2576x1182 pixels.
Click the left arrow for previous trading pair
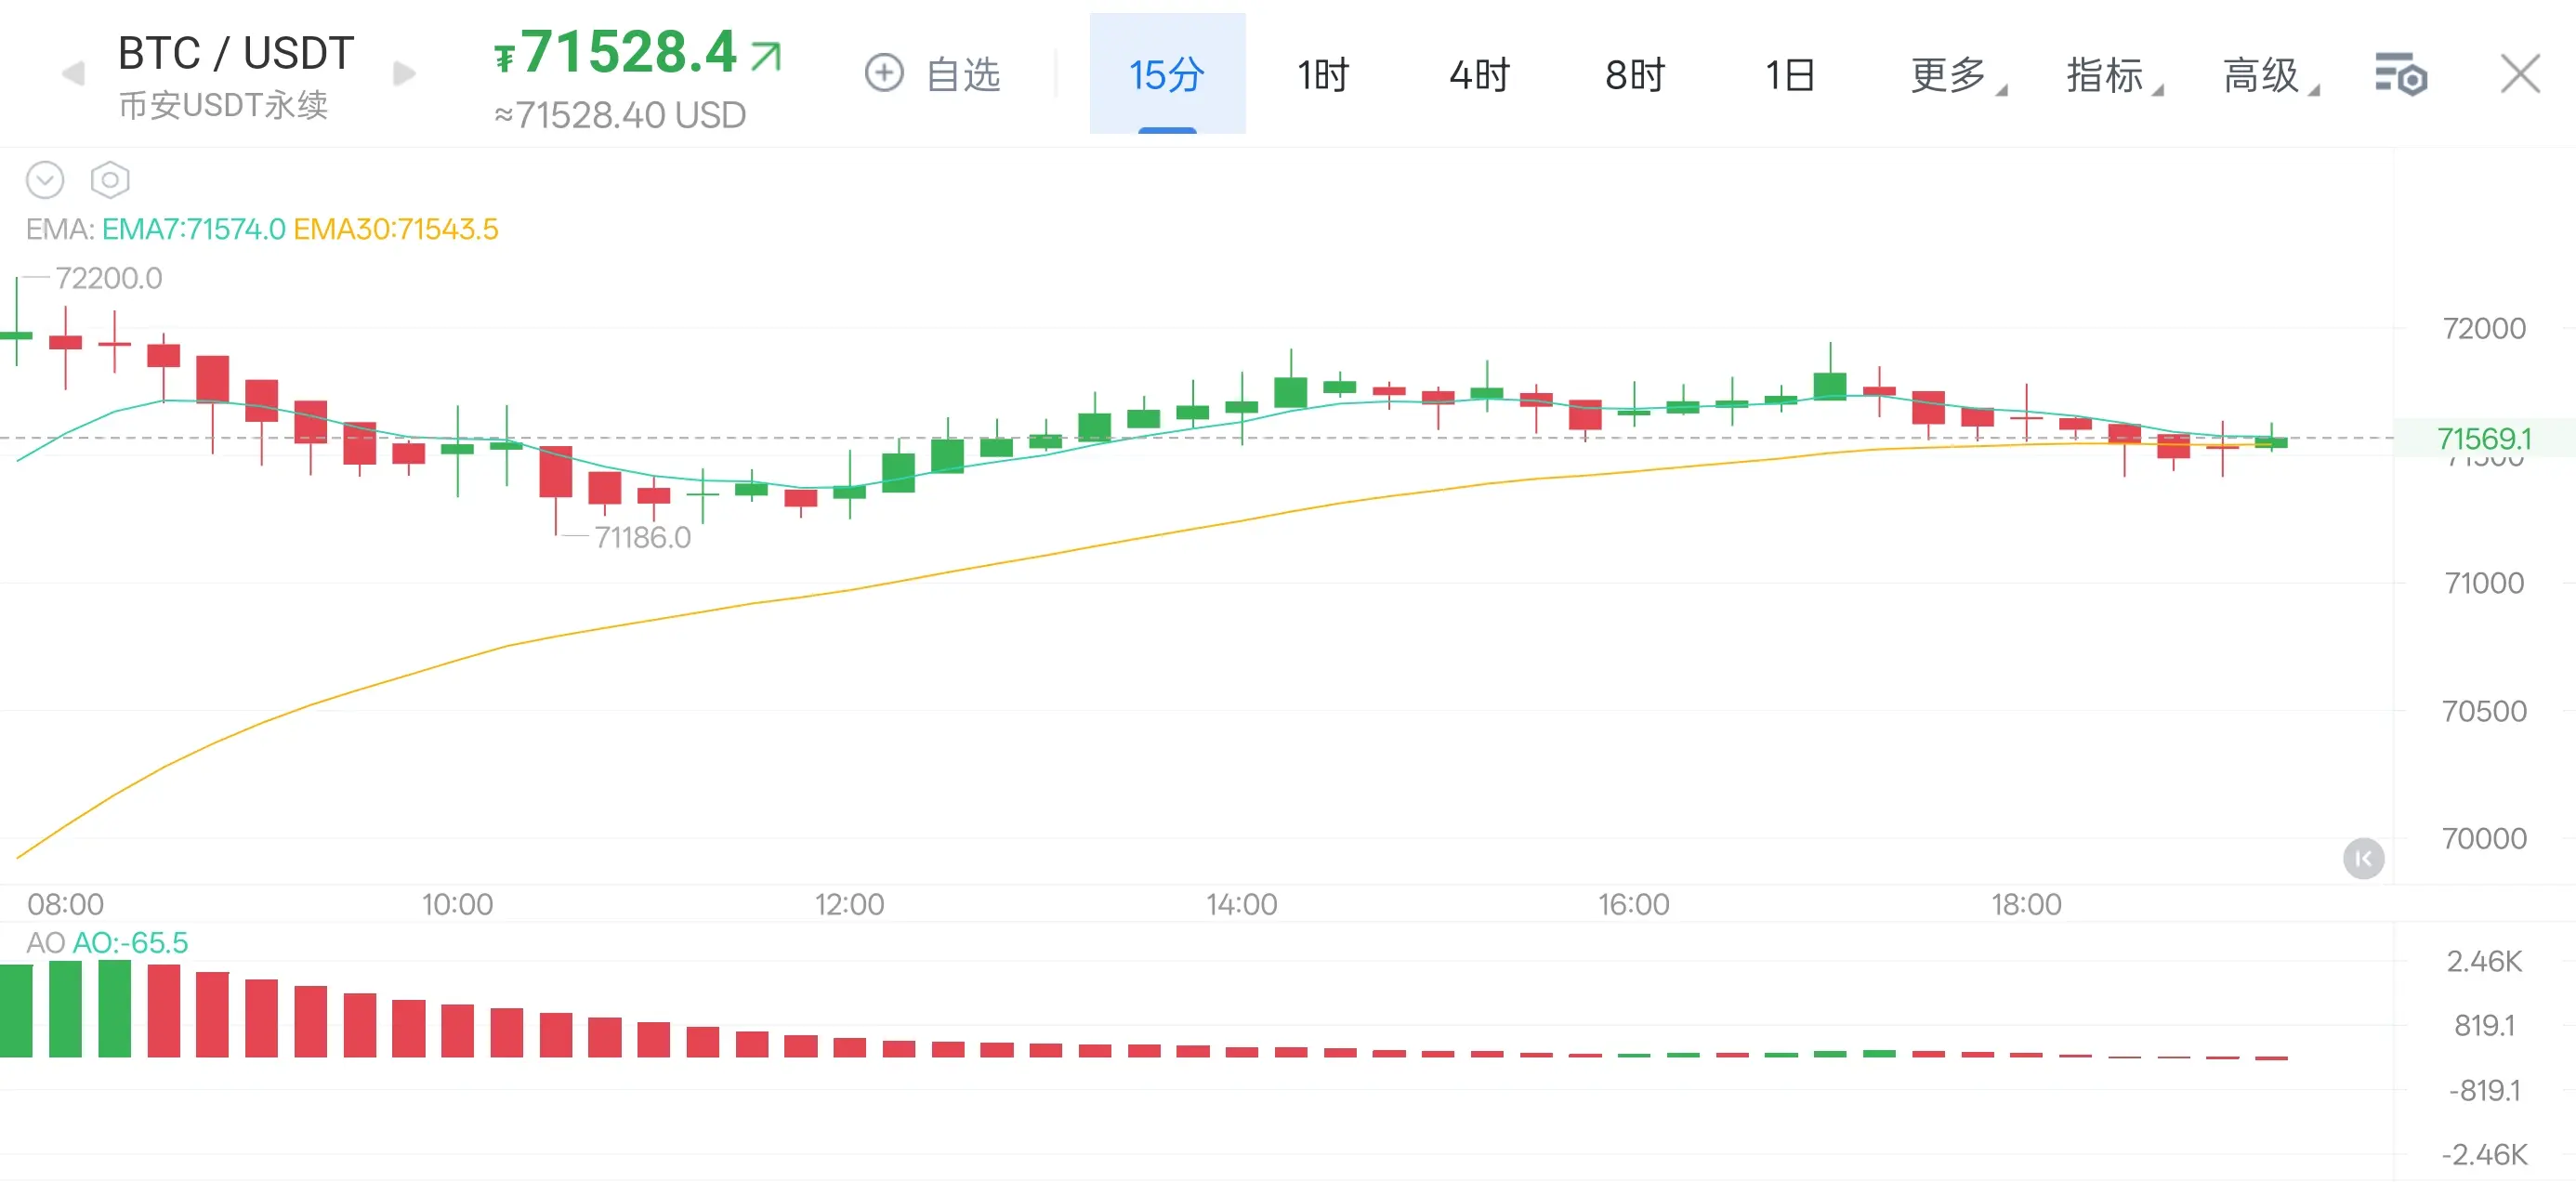click(73, 74)
